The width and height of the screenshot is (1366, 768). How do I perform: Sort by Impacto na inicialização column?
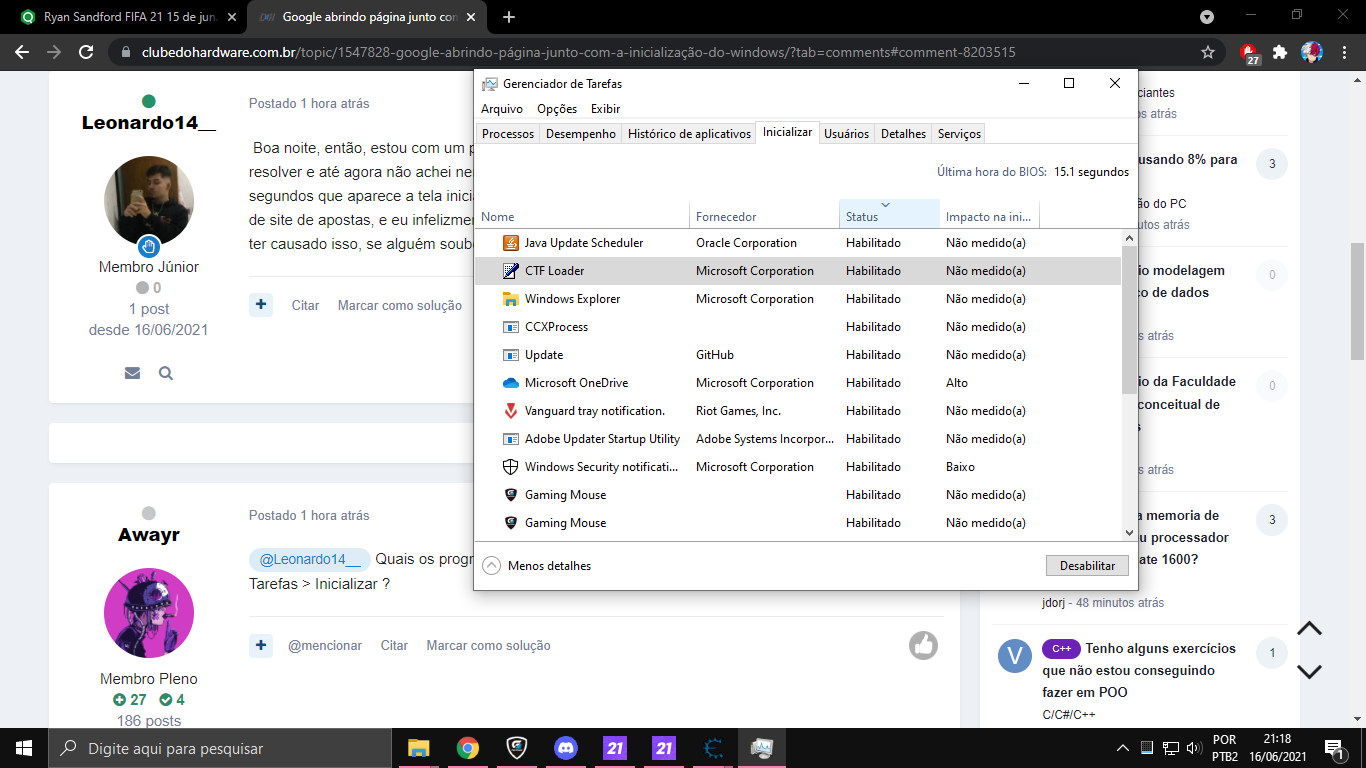[989, 214]
